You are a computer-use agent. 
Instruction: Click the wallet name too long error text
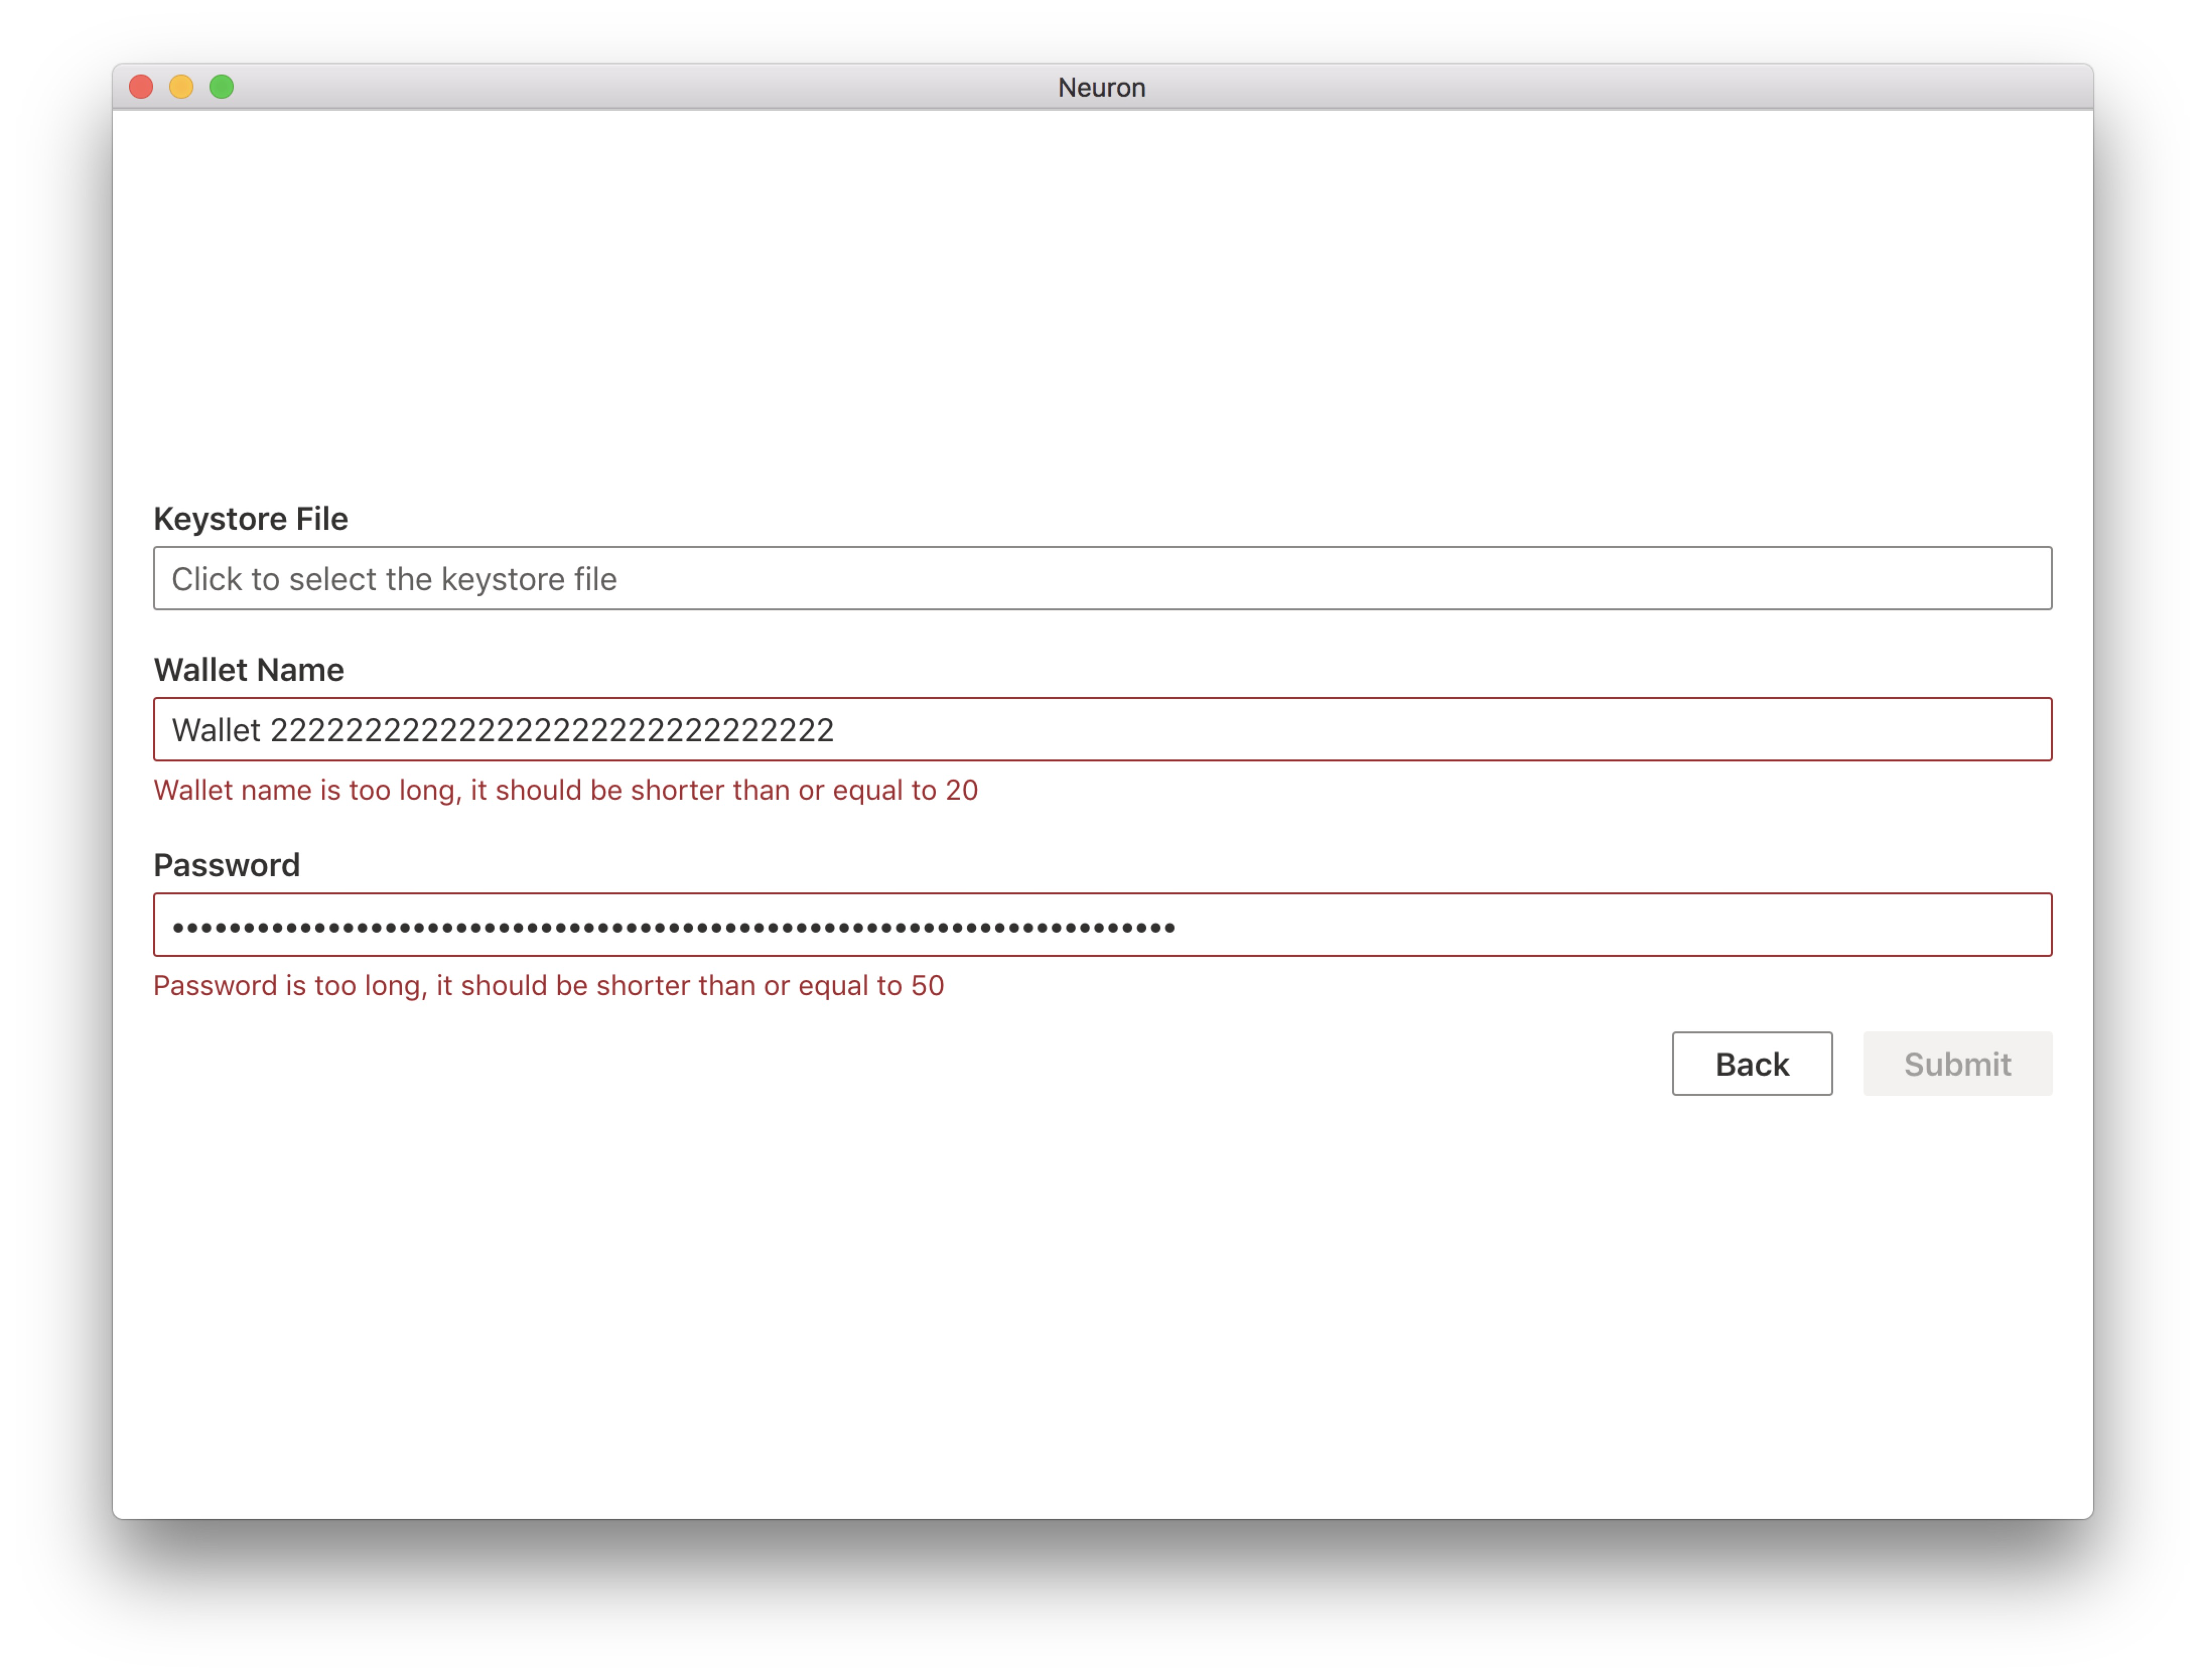(565, 790)
